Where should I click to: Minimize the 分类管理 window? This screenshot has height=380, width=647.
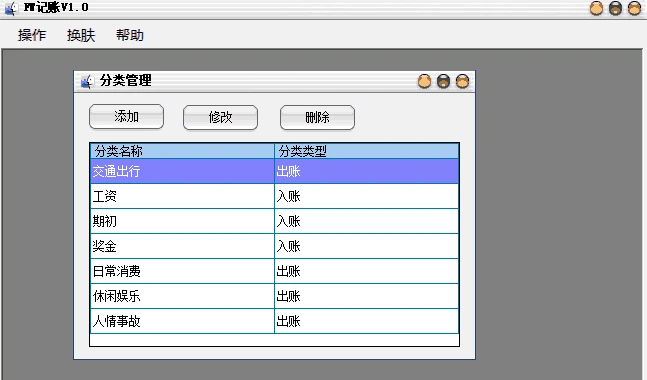424,81
